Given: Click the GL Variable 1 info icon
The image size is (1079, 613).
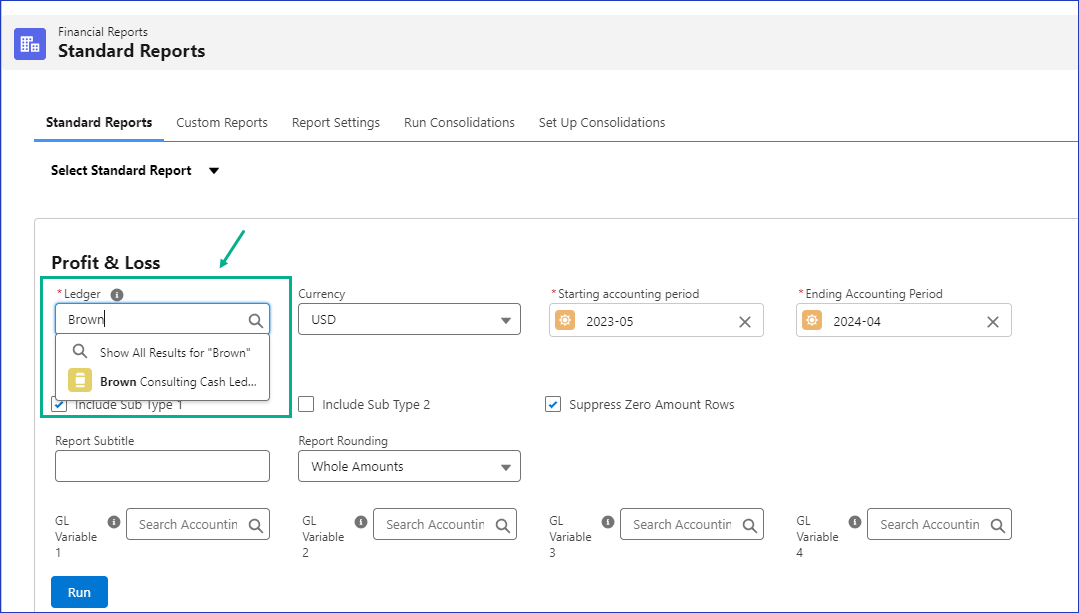Looking at the screenshot, I should point(114,522).
